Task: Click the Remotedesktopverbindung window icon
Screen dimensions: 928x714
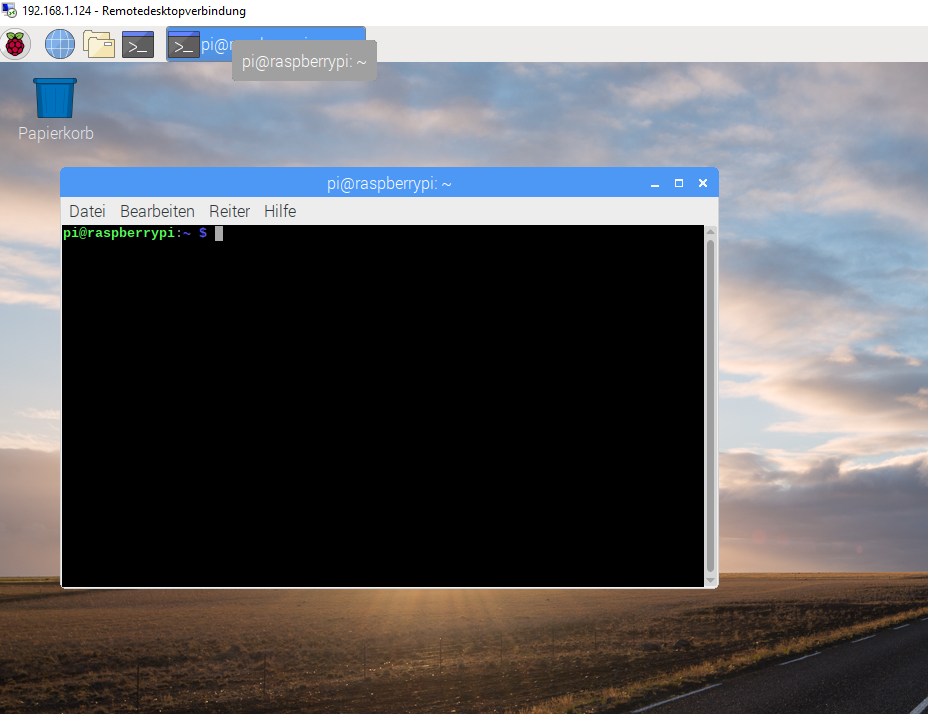Action: click(9, 11)
